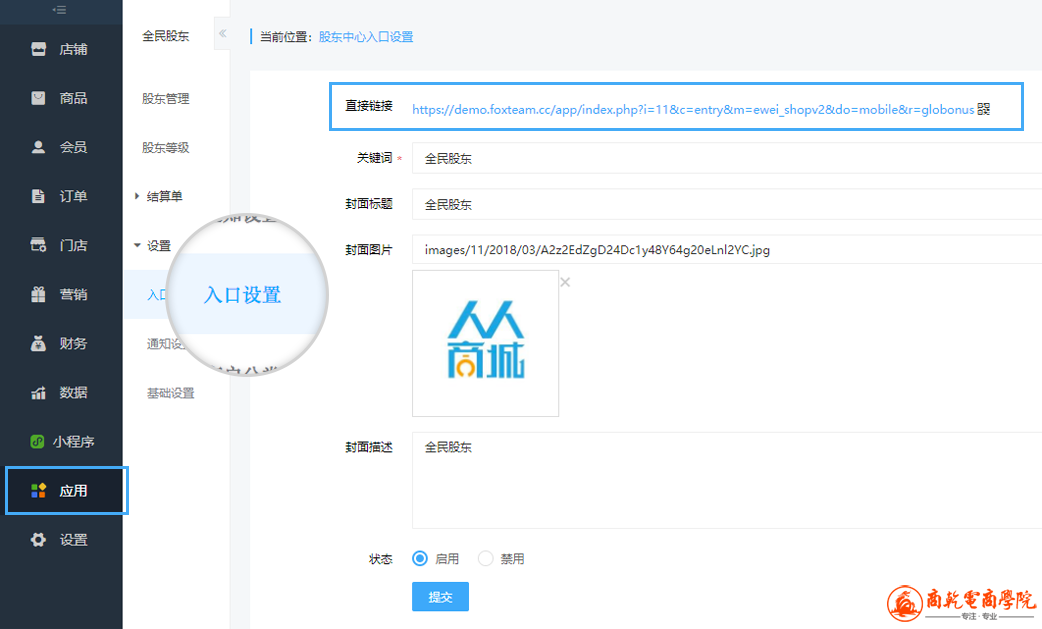Click the 店铺 shop icon in sidebar
The image size is (1042, 629).
click(x=39, y=49)
